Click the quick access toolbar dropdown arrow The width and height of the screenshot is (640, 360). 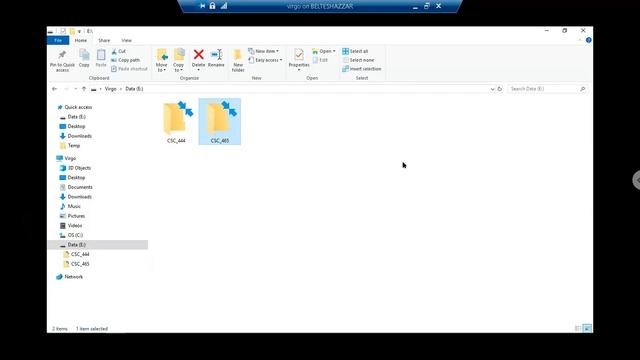click(79, 31)
